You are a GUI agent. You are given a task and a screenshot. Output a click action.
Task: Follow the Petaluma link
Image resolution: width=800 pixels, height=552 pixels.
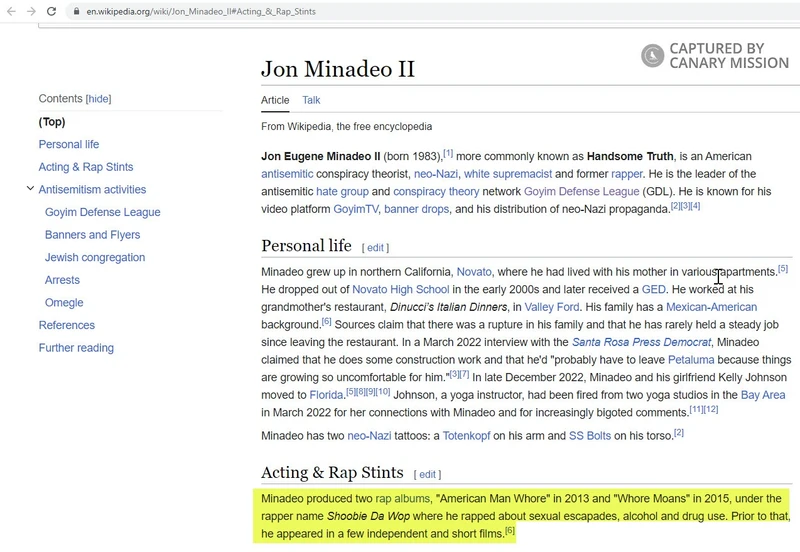click(x=691, y=360)
